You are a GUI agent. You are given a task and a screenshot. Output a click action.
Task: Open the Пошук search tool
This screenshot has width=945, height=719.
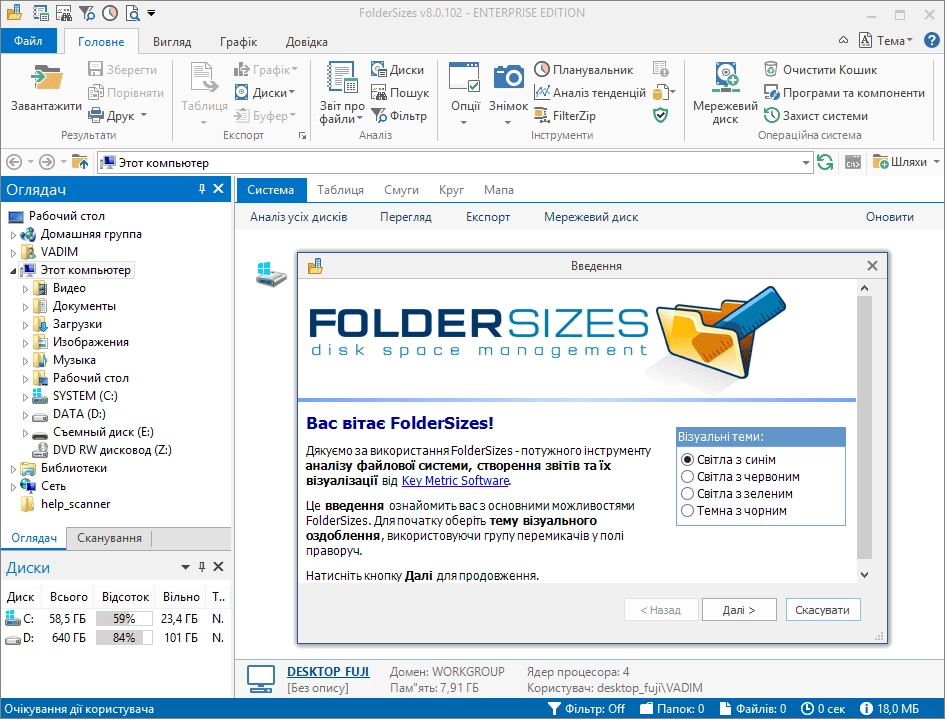click(x=400, y=93)
